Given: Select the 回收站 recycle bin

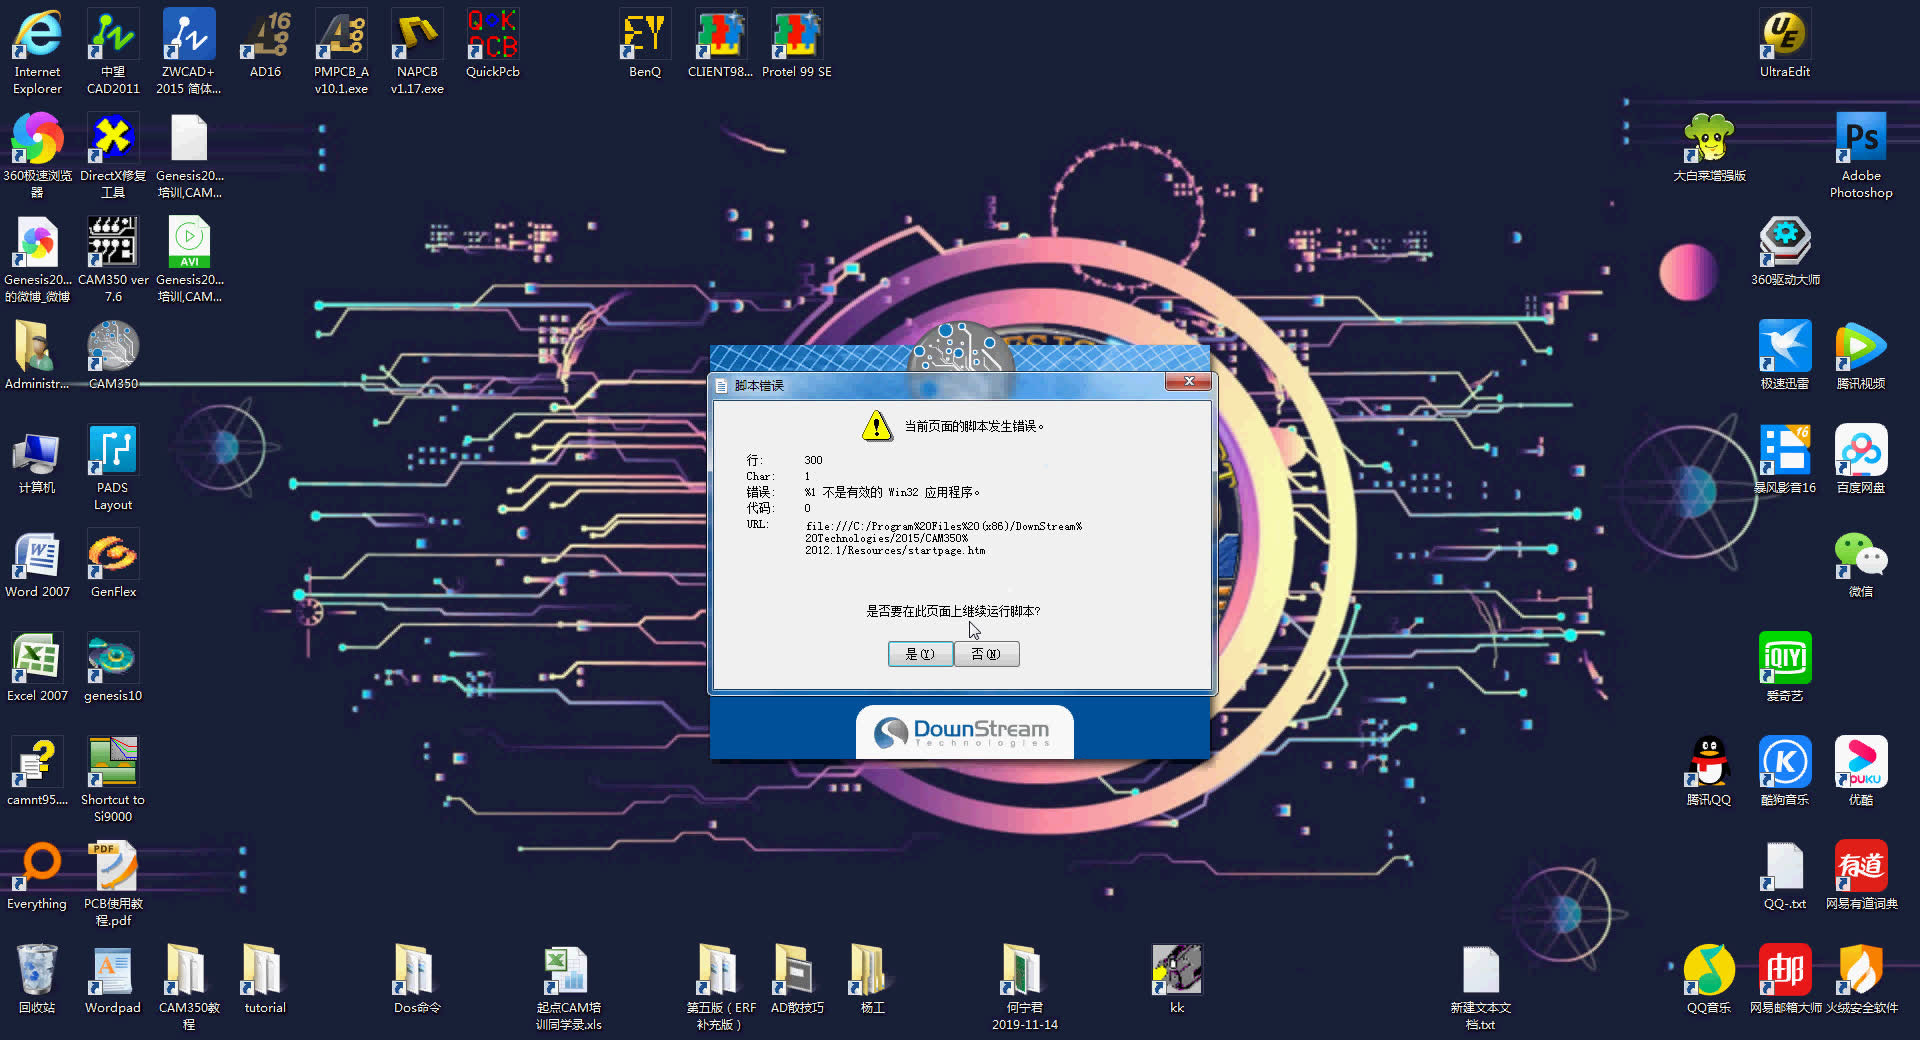Looking at the screenshot, I should click(x=37, y=970).
